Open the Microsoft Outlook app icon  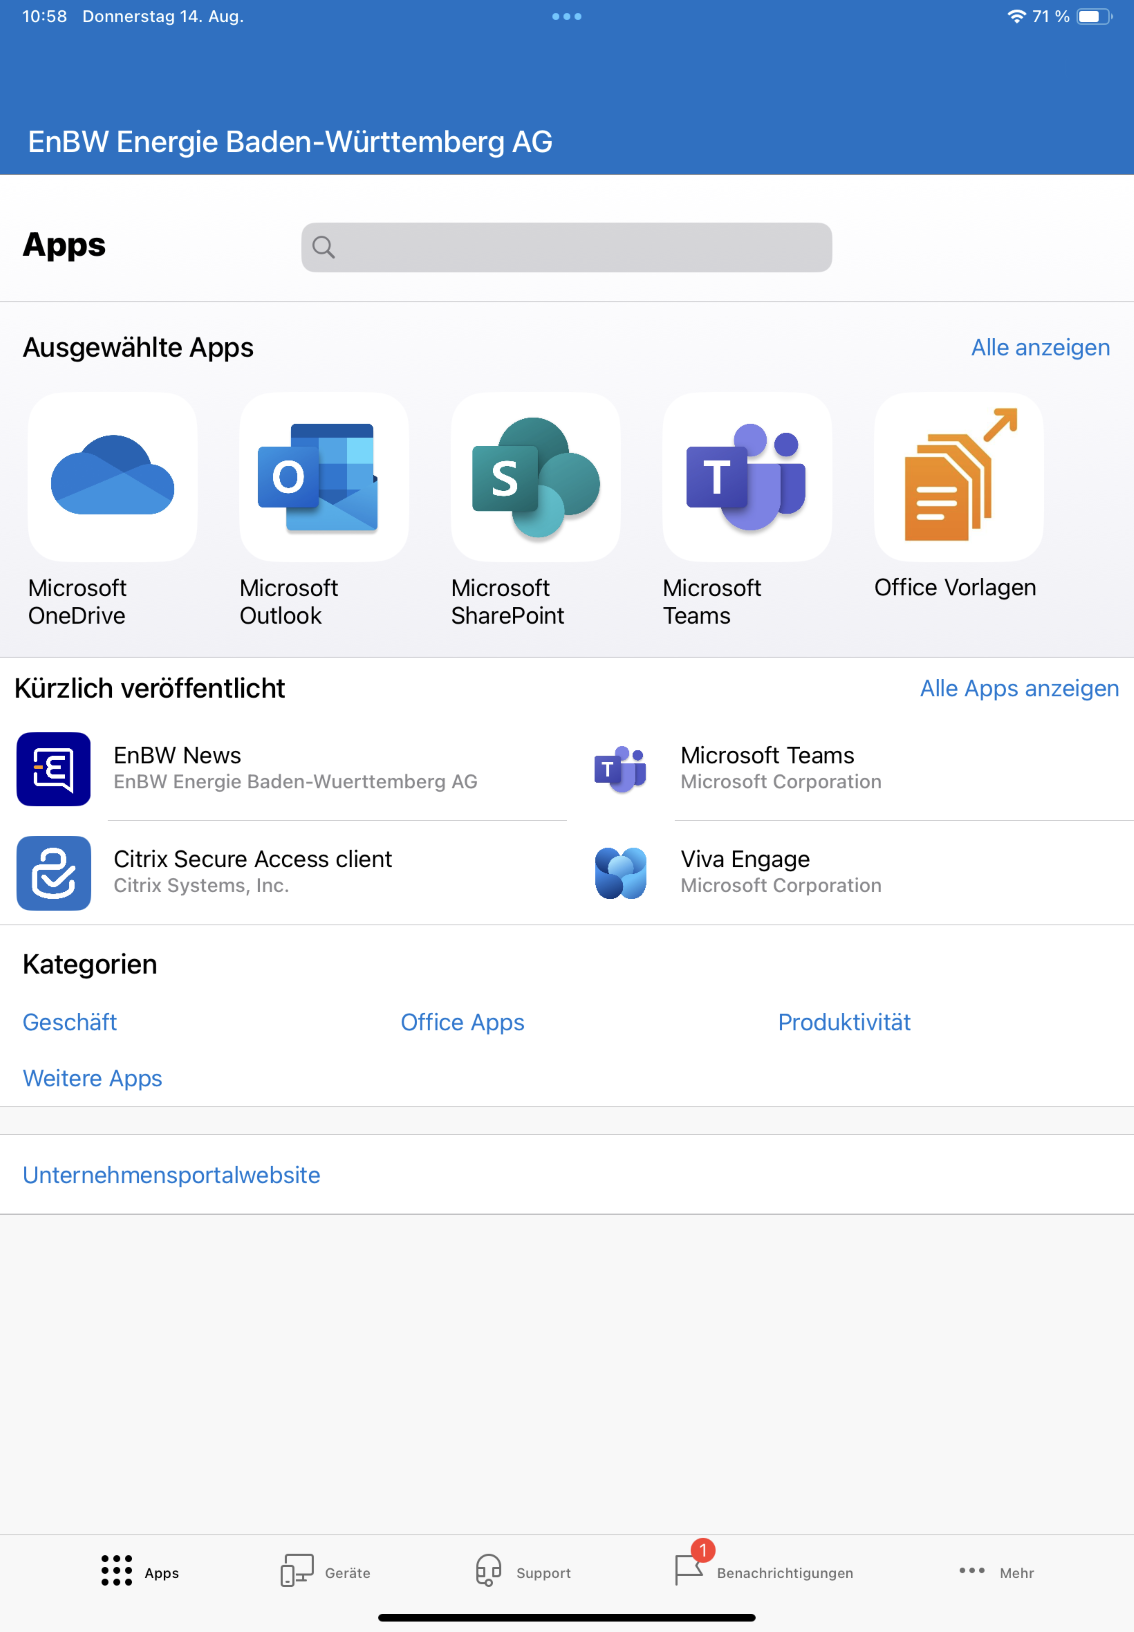point(324,477)
